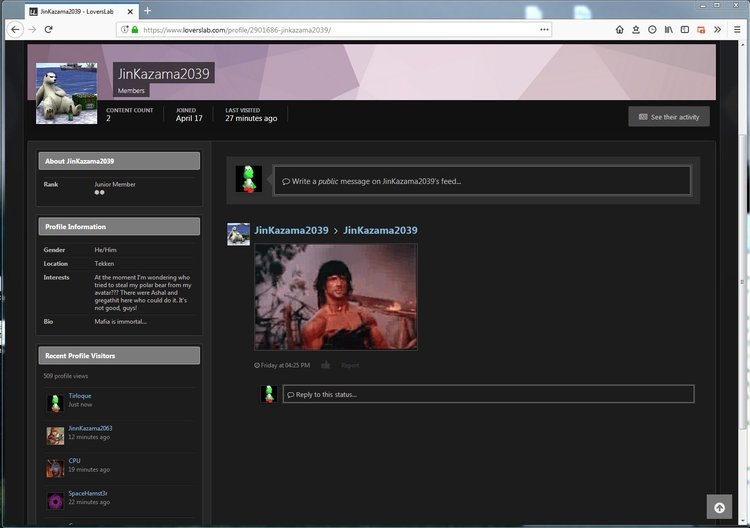The image size is (750, 528).
Task: Click the Profile Information panel header
Action: (119, 227)
